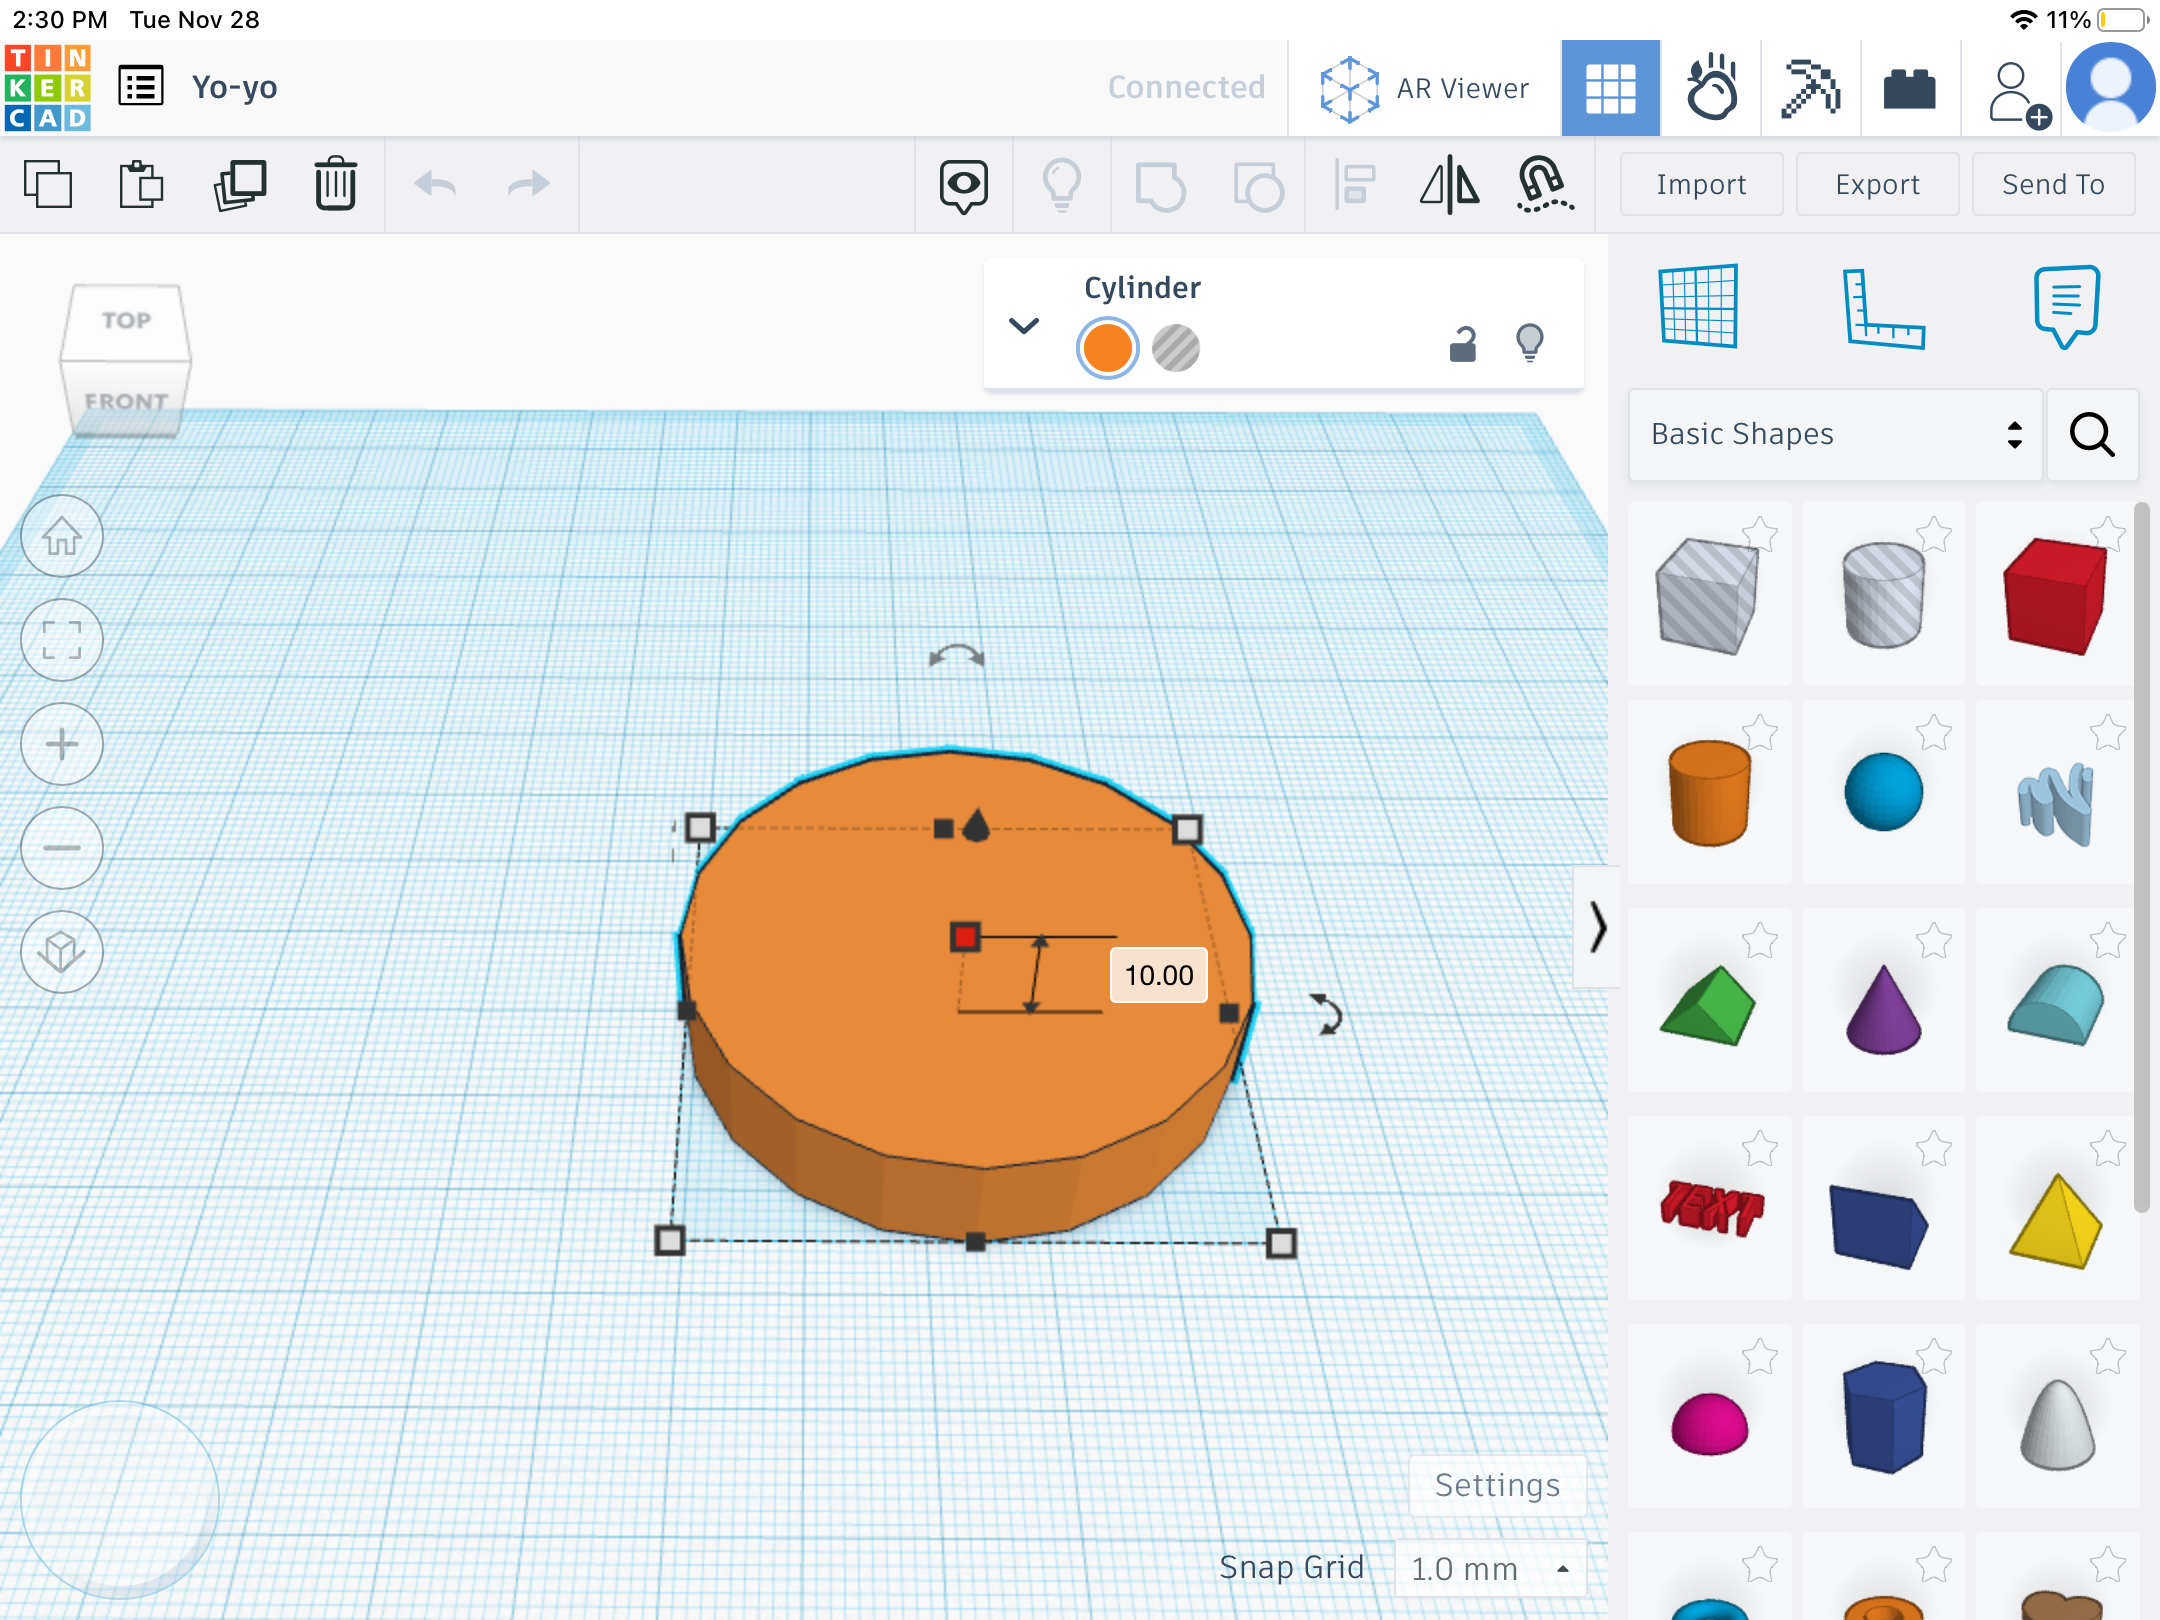Edit the 10.00 height dimension field

1158,975
